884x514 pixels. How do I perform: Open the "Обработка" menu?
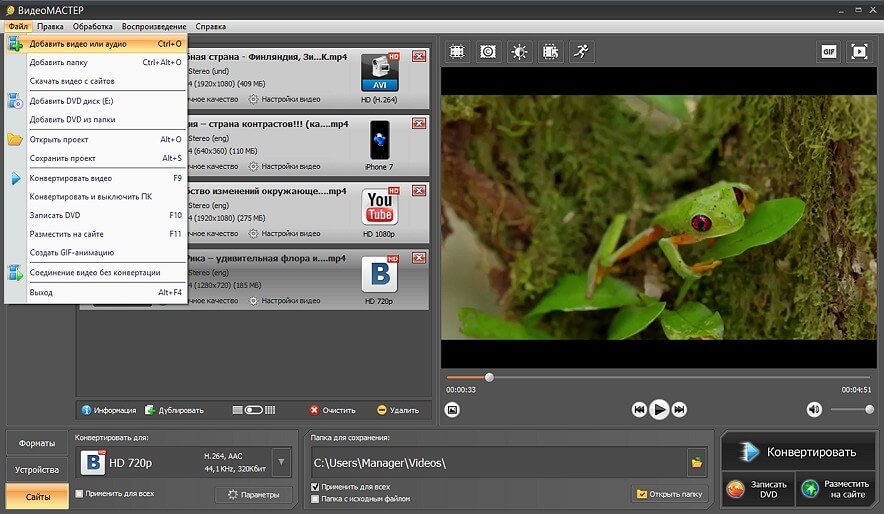[x=93, y=26]
